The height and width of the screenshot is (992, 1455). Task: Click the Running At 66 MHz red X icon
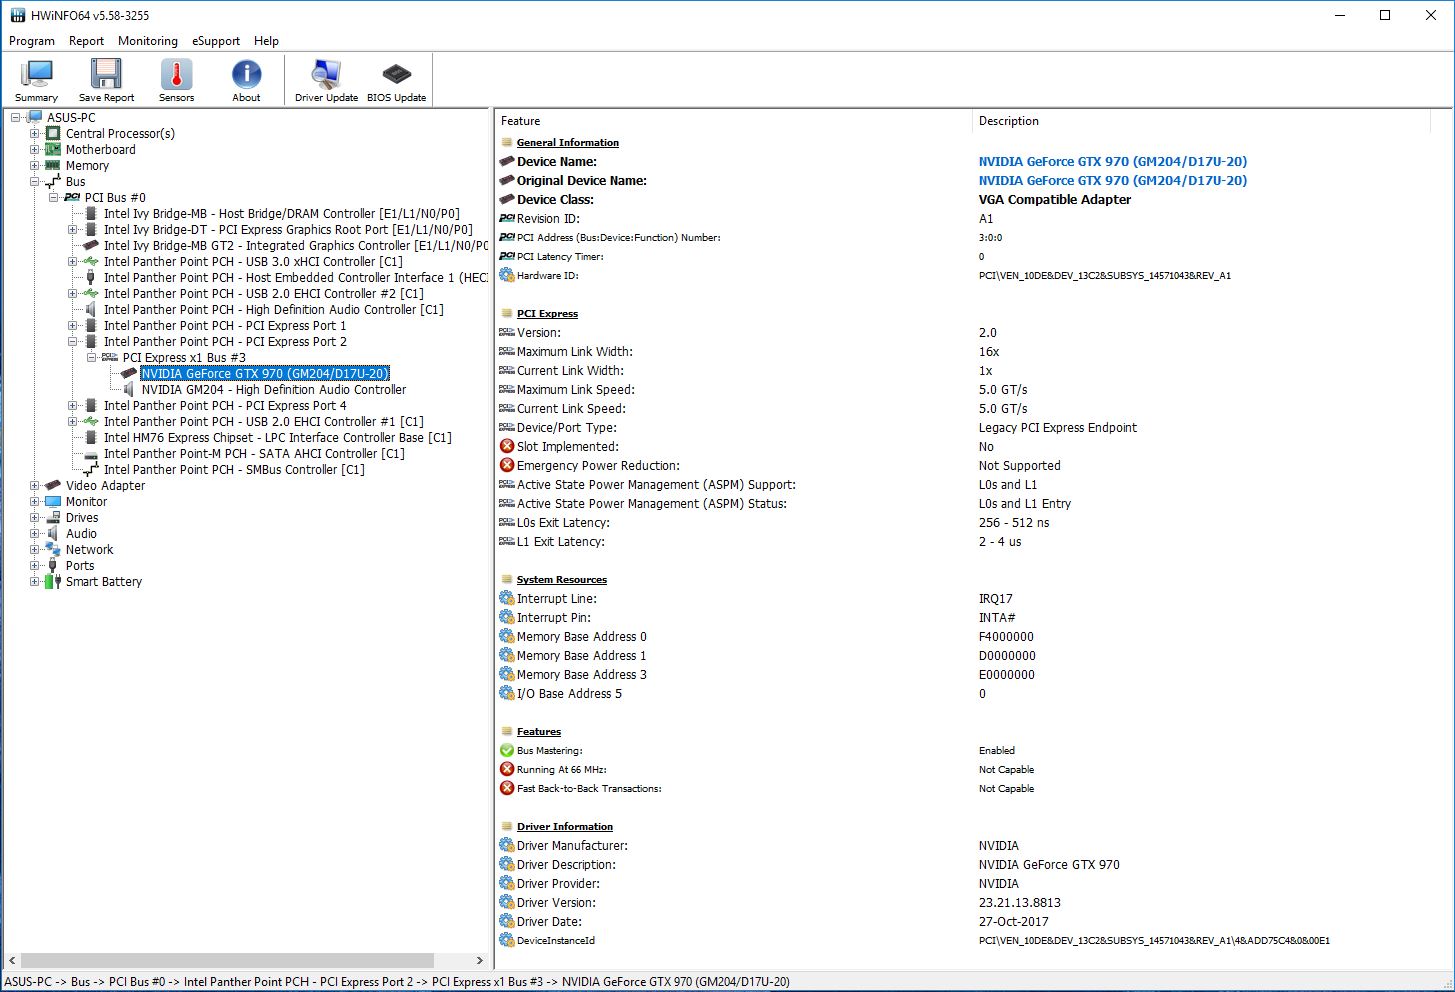click(x=507, y=769)
